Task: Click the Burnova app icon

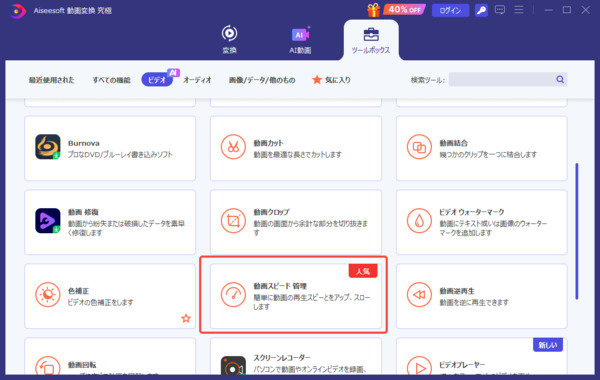Action: point(47,147)
